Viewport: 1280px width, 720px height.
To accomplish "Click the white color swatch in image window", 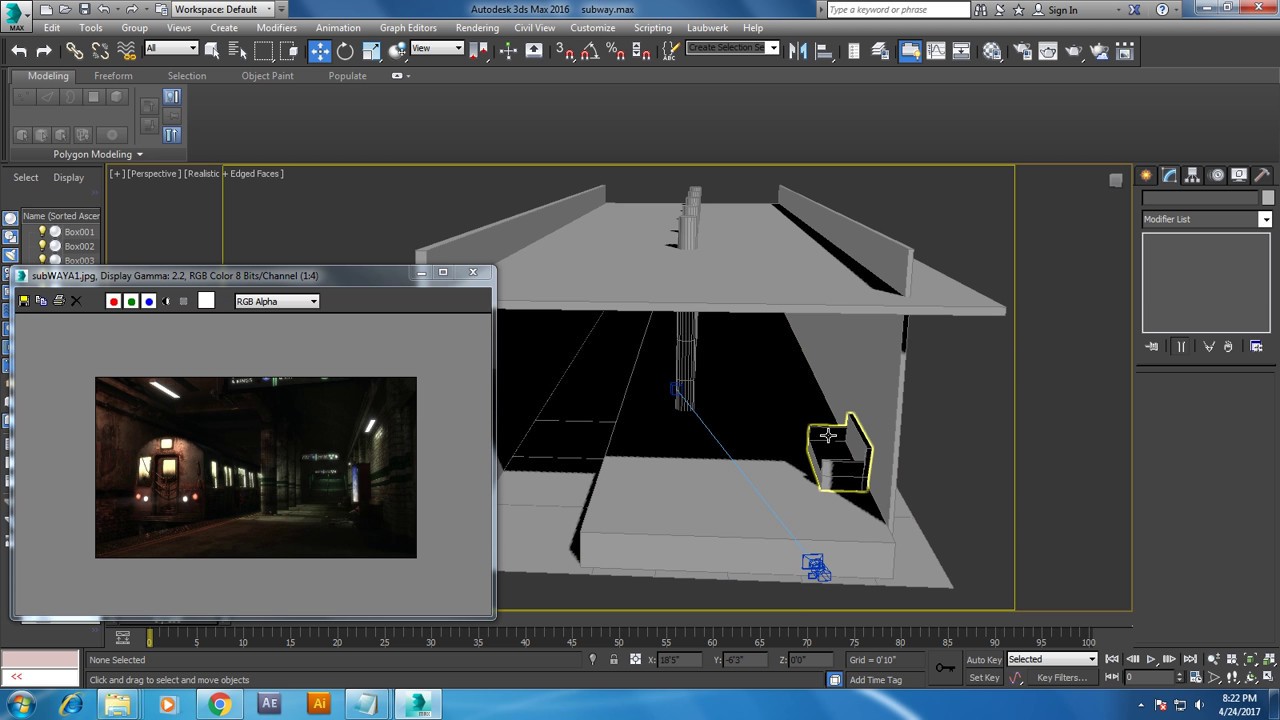I will [x=206, y=301].
